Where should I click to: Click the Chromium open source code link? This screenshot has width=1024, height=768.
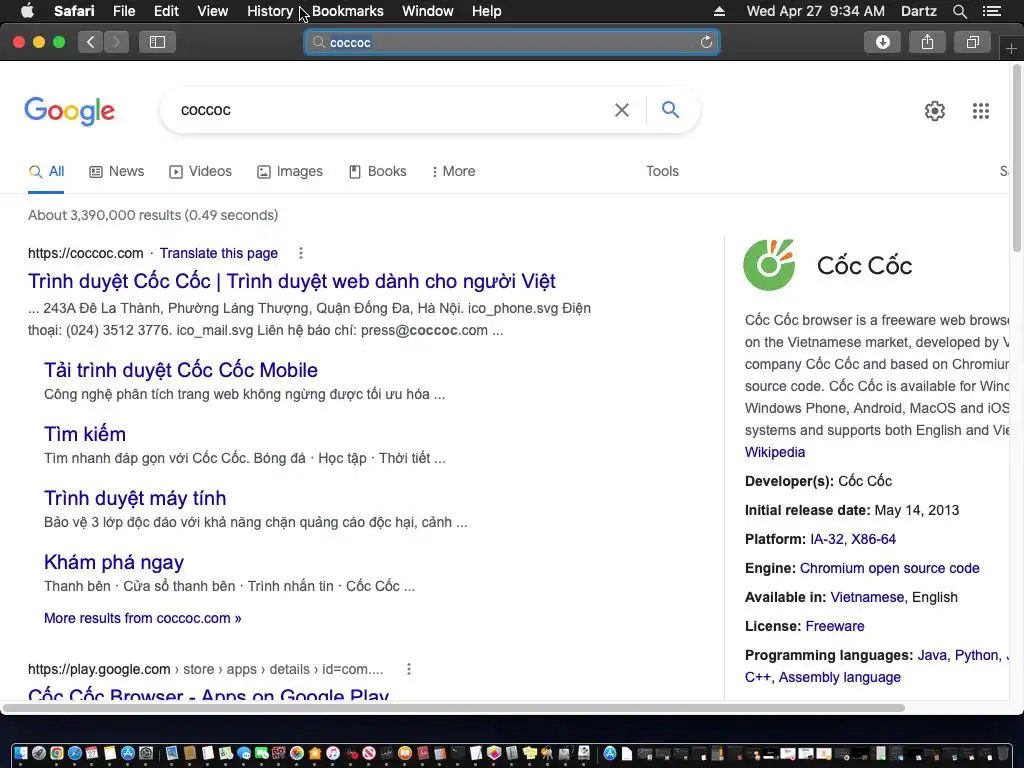[889, 568]
